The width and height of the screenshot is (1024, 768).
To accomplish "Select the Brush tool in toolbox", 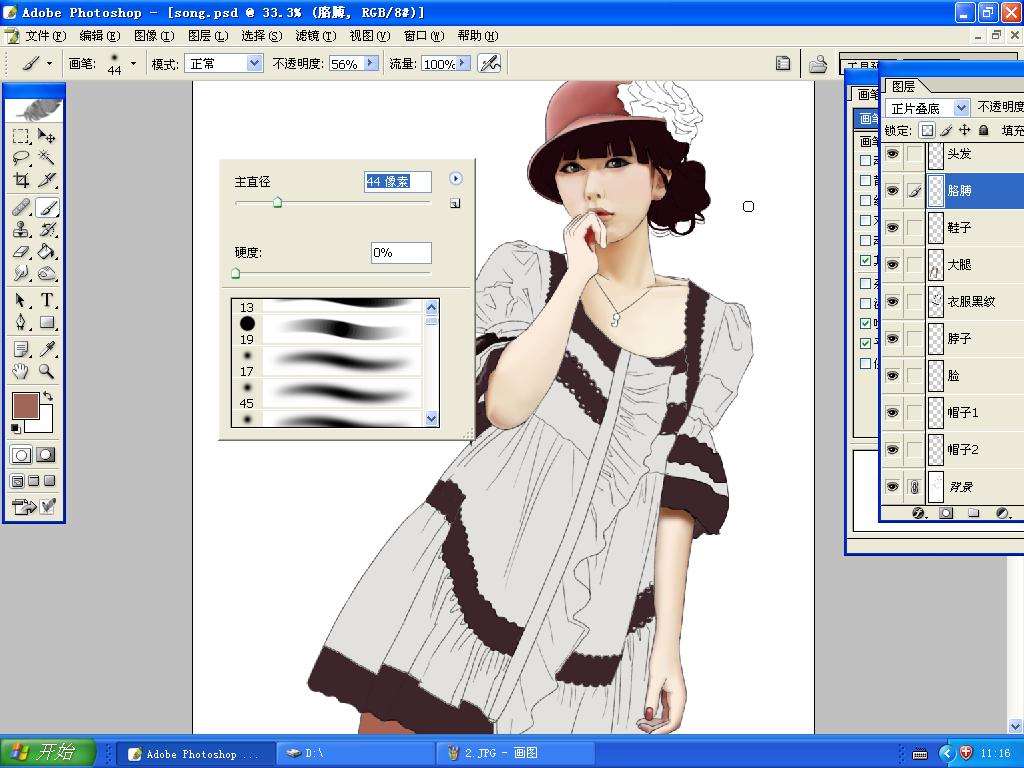I will point(46,208).
